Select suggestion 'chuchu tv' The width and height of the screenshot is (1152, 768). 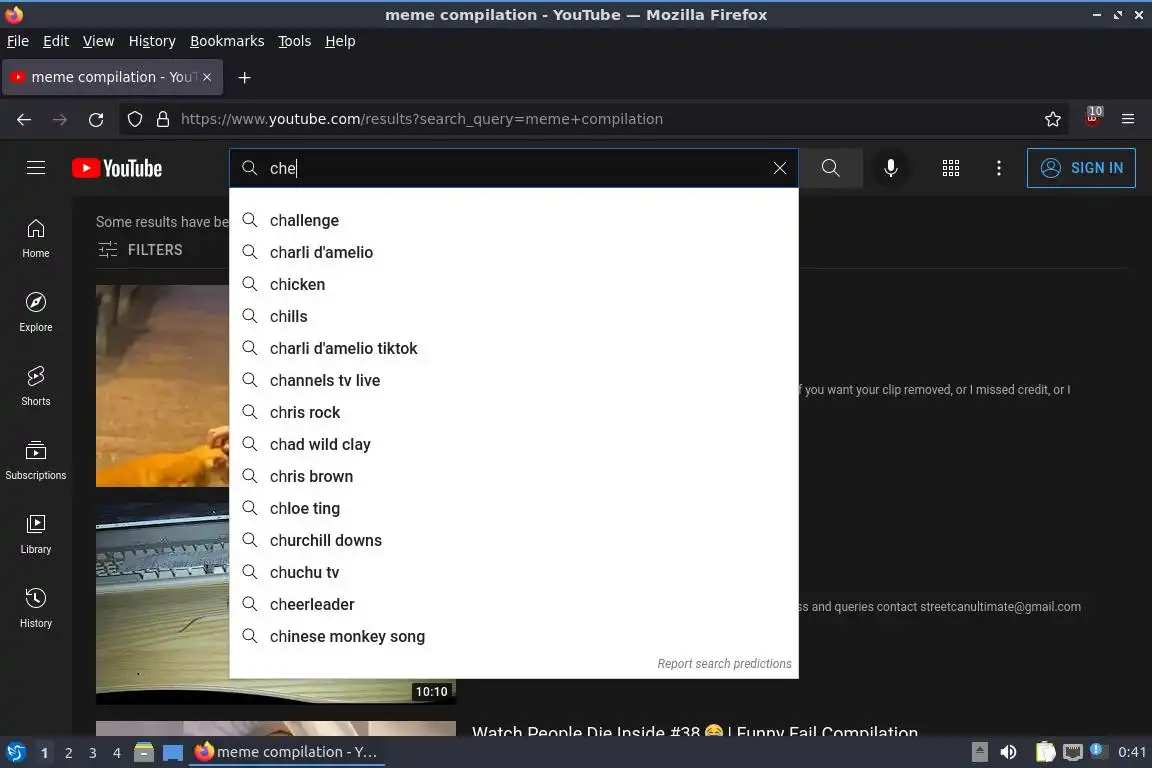(x=514, y=572)
